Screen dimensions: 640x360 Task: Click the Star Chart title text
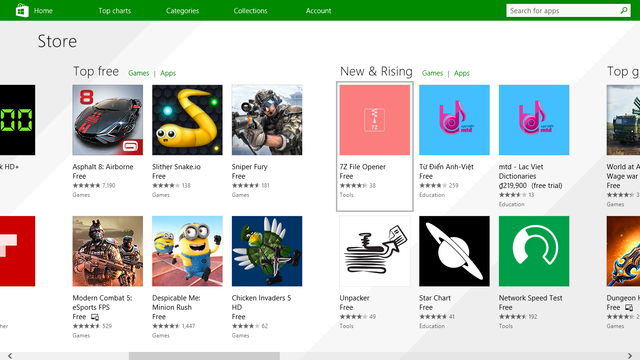[x=435, y=298]
